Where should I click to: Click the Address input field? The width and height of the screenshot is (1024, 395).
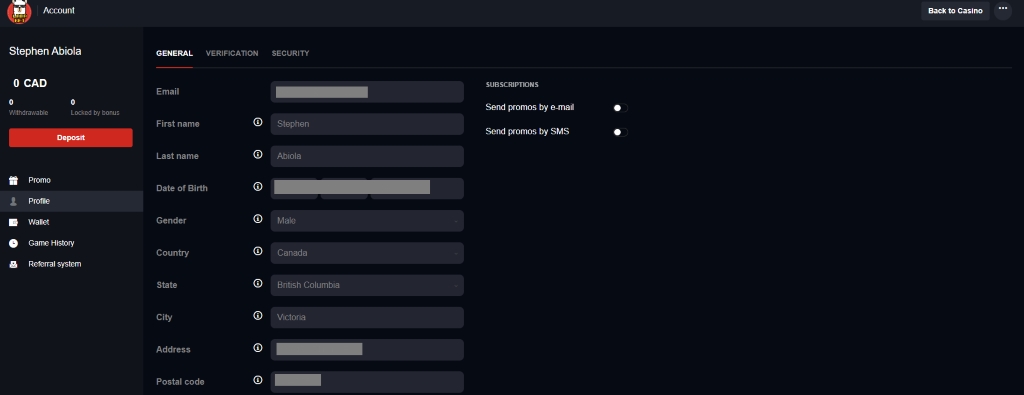click(x=367, y=349)
